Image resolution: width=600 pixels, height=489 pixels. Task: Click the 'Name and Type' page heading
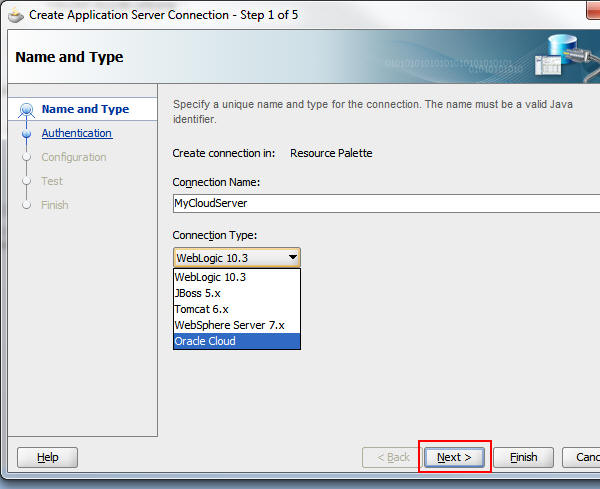point(69,57)
